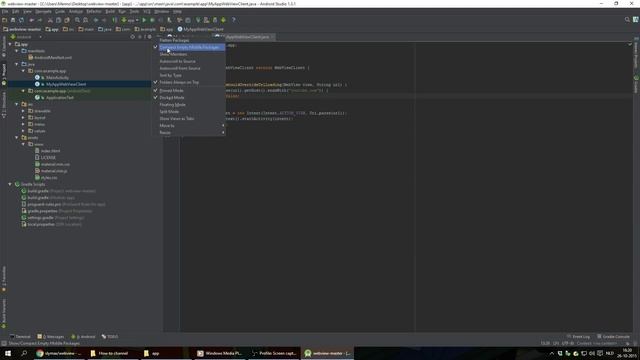
Task: Collapse the manifests folder node
Action: [17, 51]
